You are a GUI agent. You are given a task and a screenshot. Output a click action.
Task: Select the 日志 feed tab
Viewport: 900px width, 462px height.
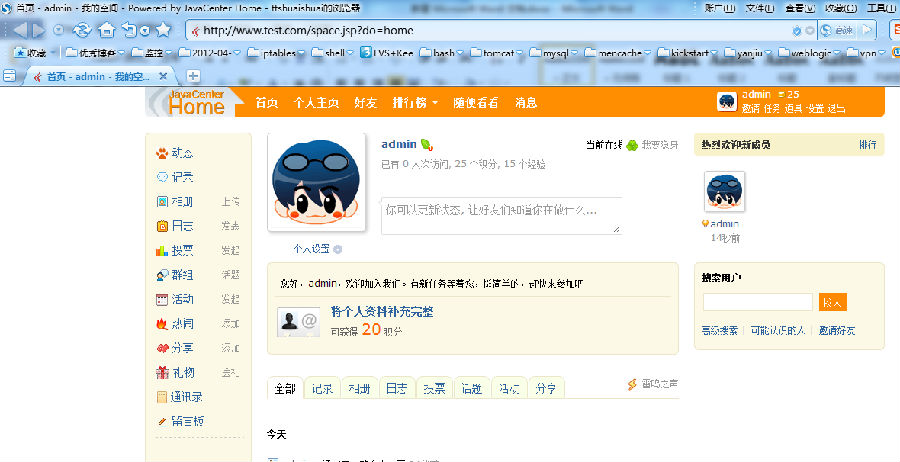(397, 389)
